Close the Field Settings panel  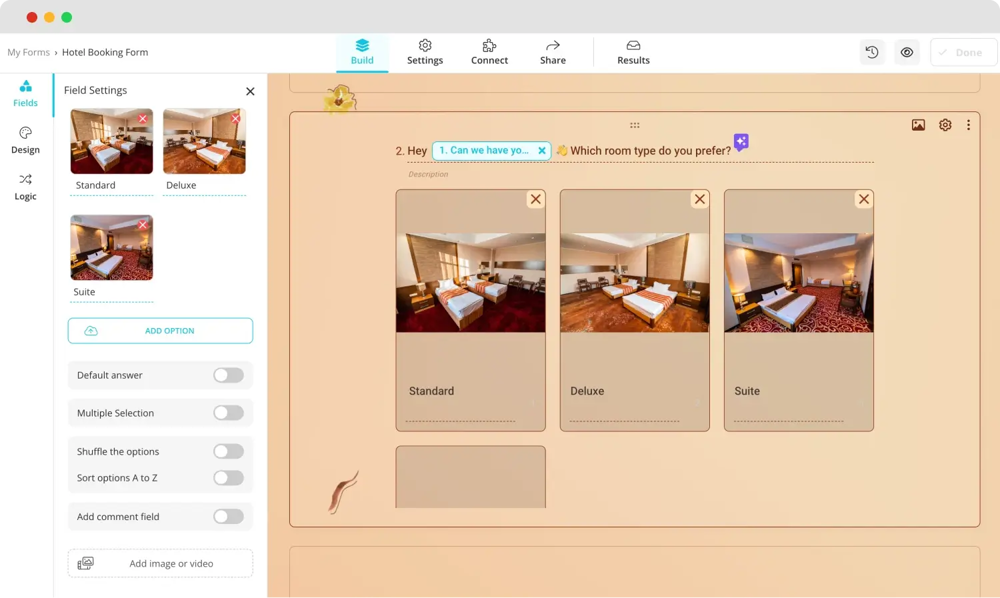(250, 91)
